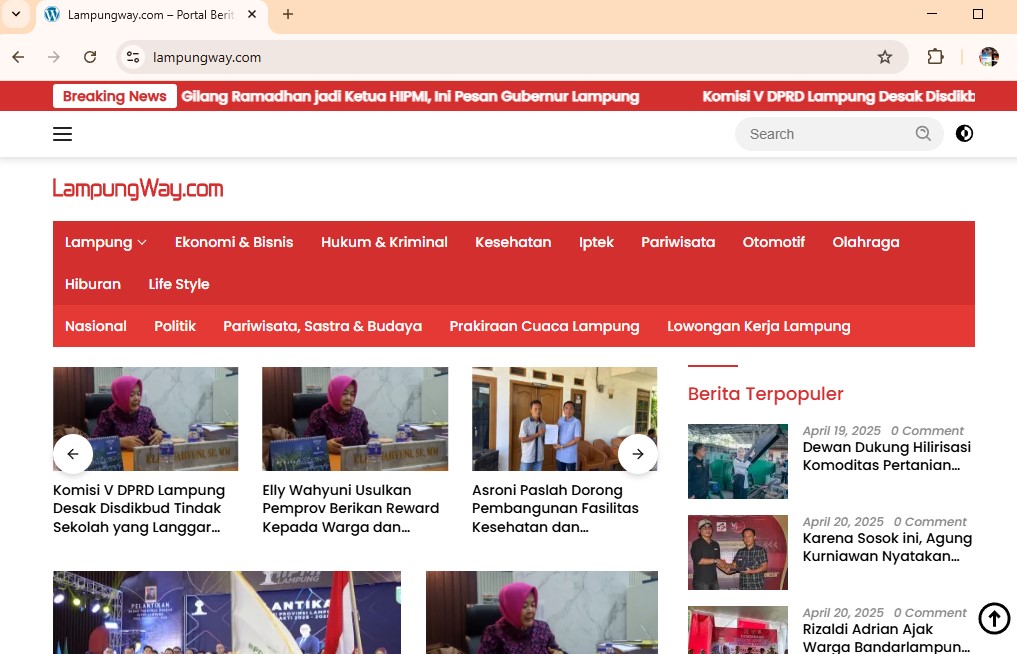Image resolution: width=1017 pixels, height=654 pixels.
Task: Open the Chrome profile avatar
Action: [988, 57]
